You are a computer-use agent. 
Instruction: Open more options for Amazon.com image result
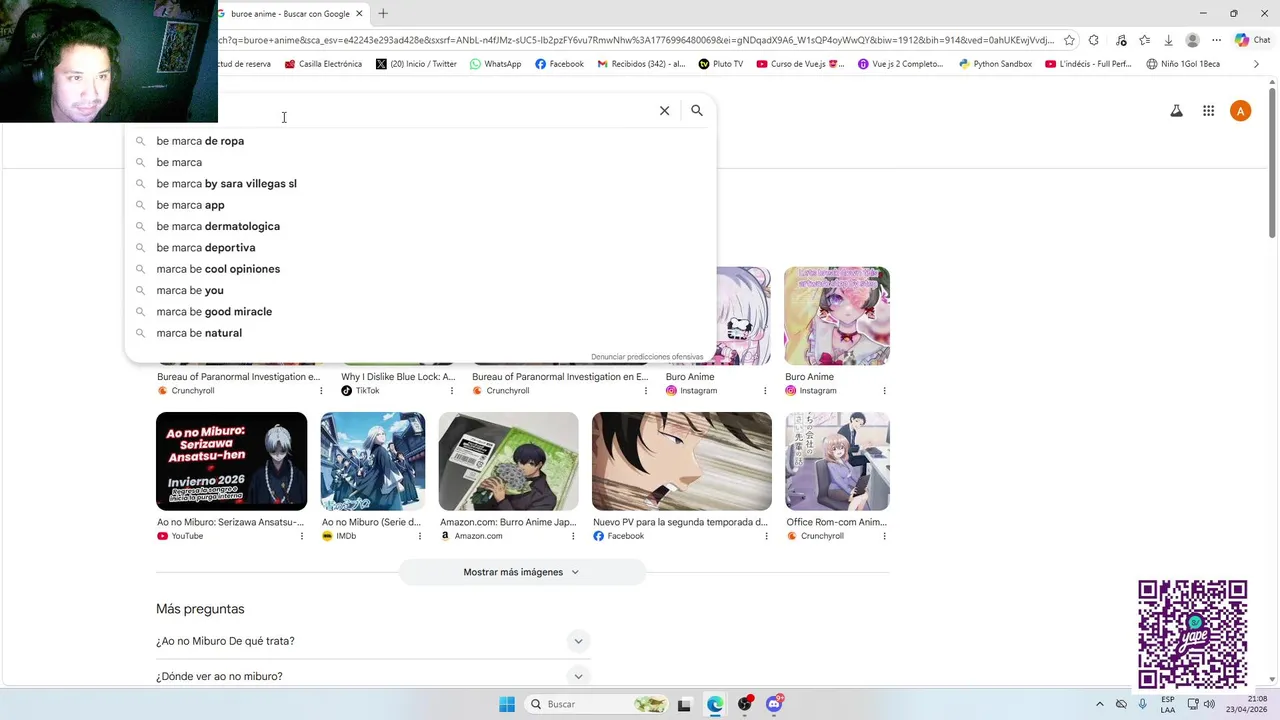tap(573, 536)
